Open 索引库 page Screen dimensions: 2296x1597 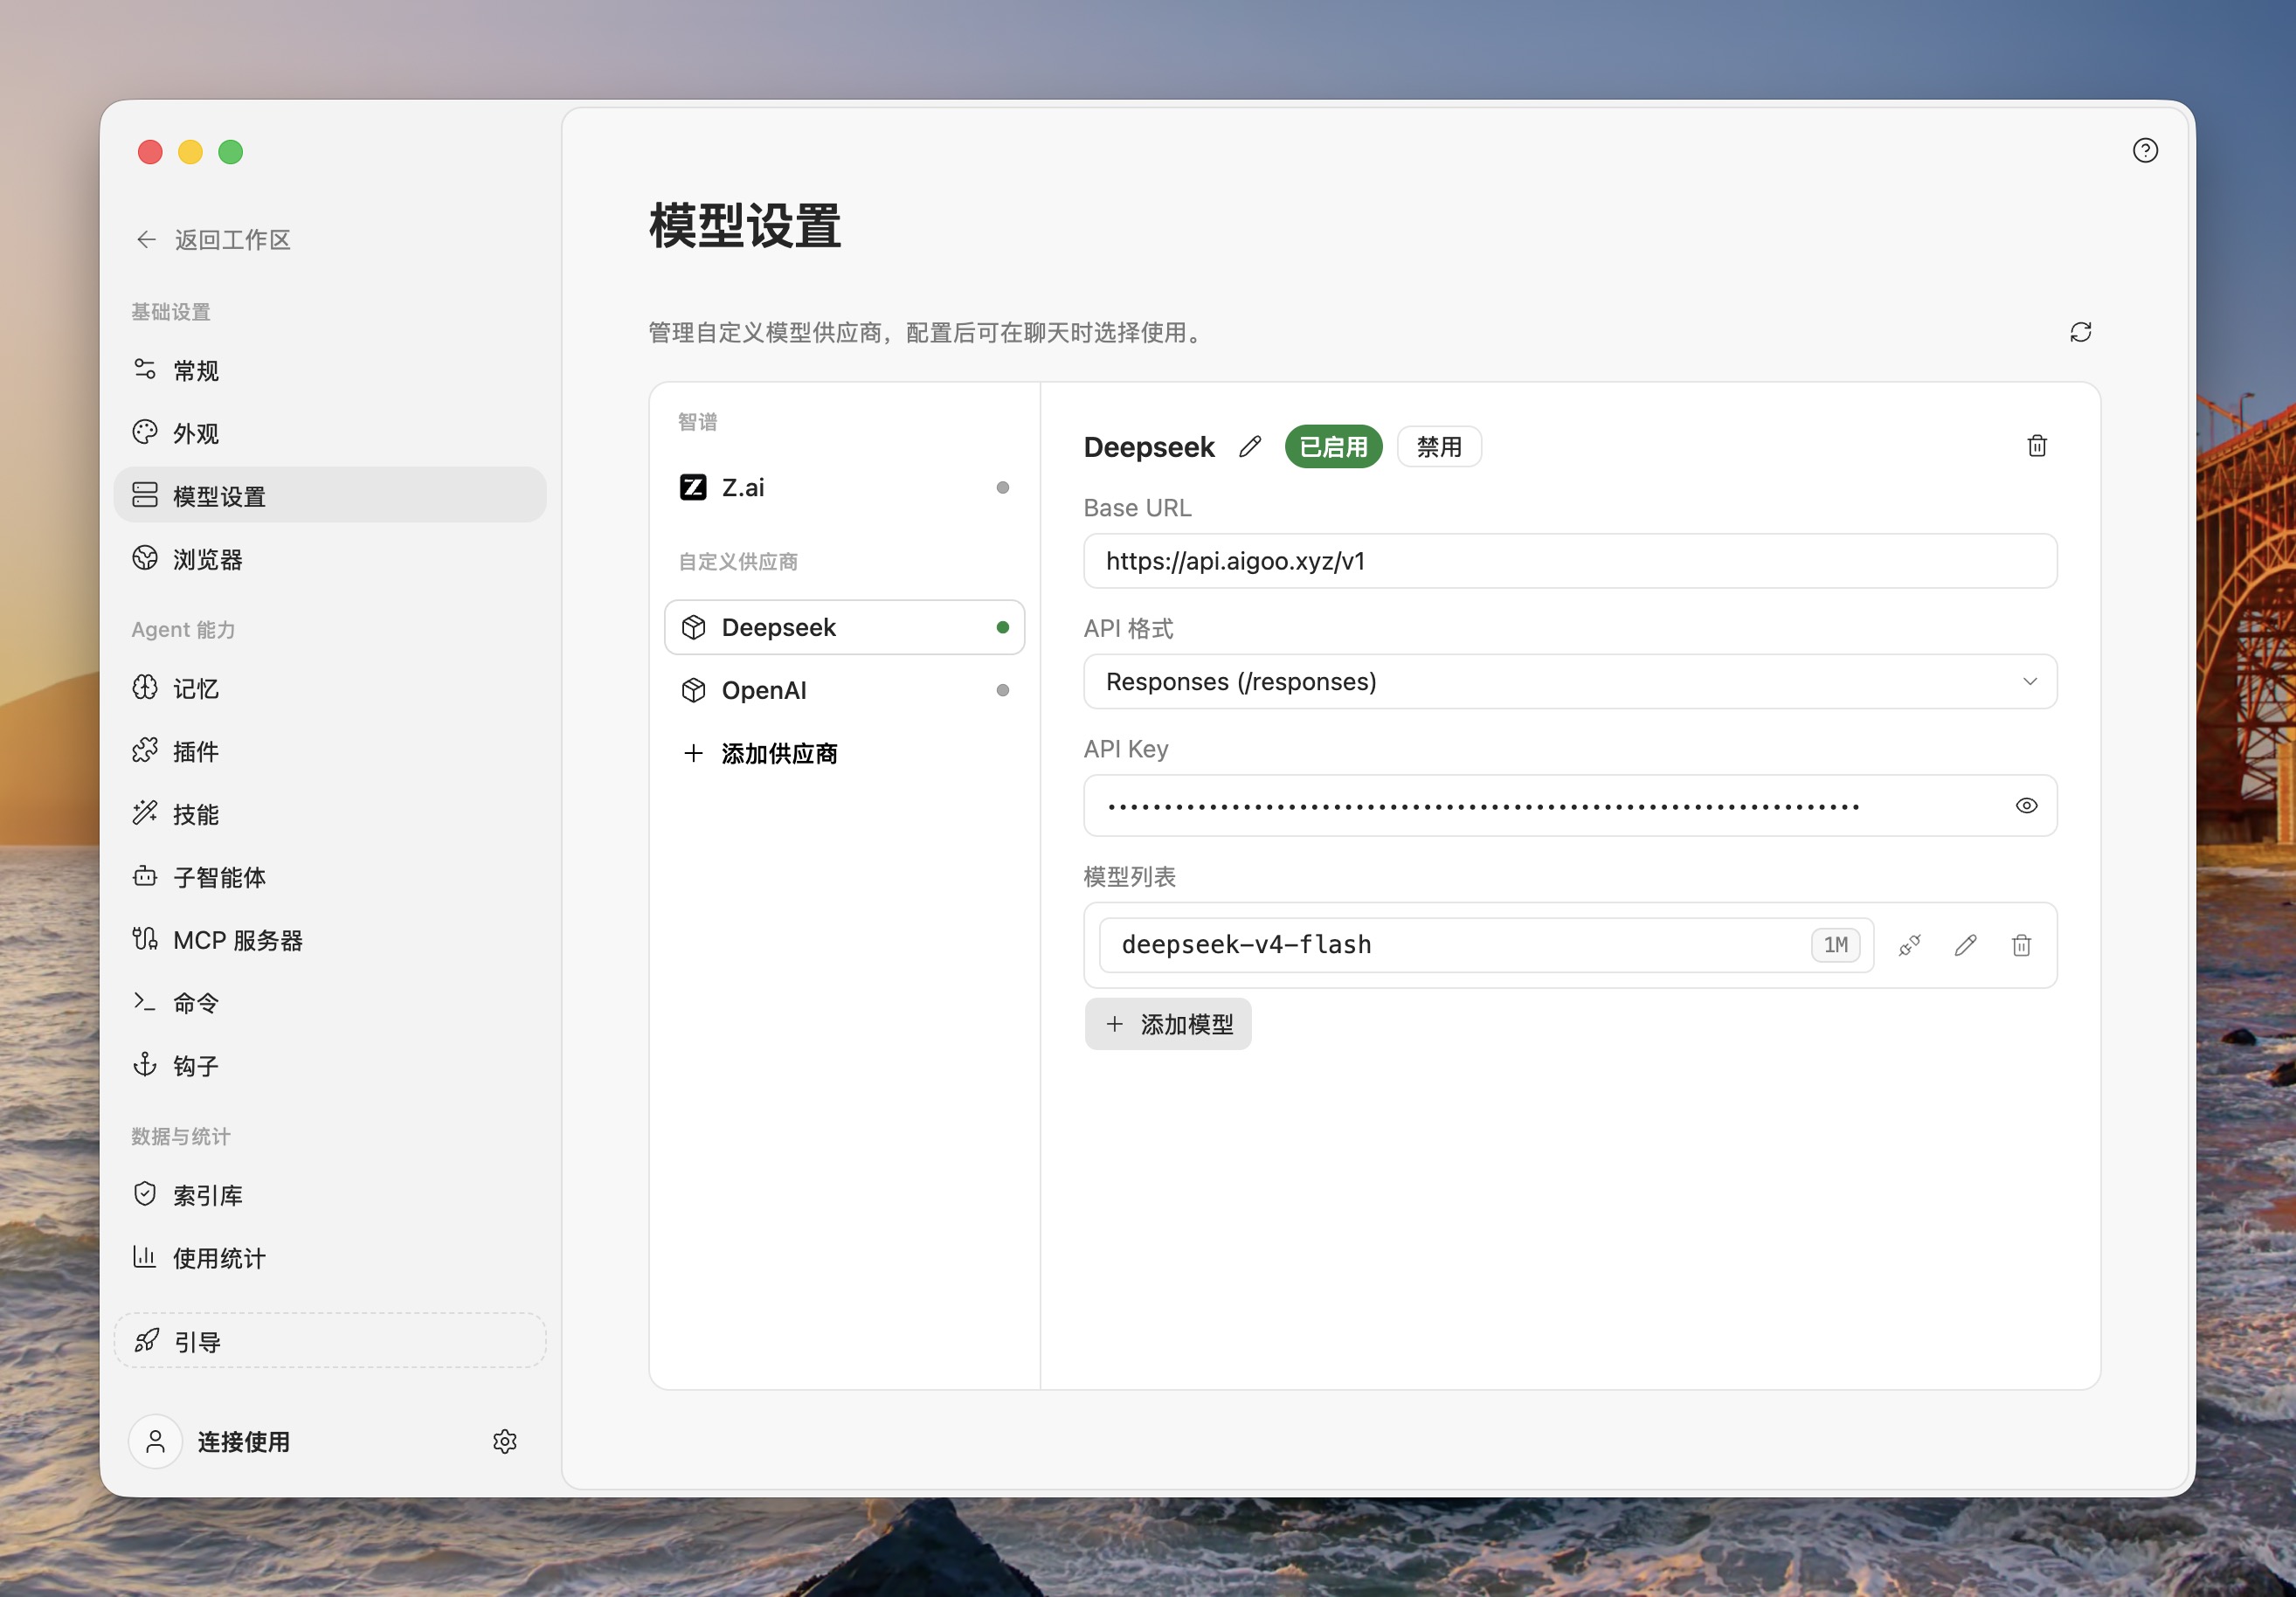click(x=330, y=1195)
